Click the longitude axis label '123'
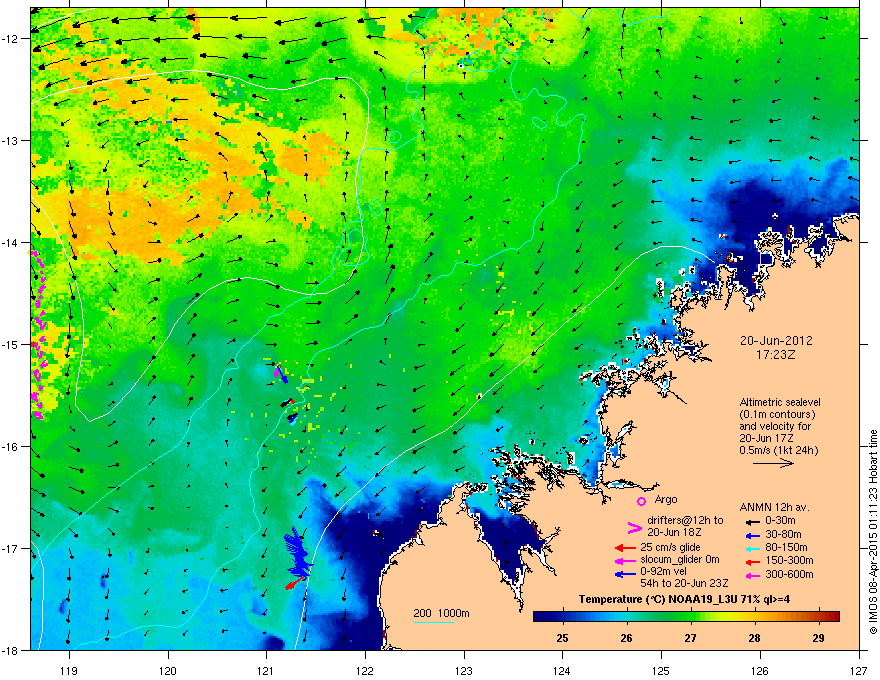Image resolution: width=880 pixels, height=680 pixels. click(464, 670)
